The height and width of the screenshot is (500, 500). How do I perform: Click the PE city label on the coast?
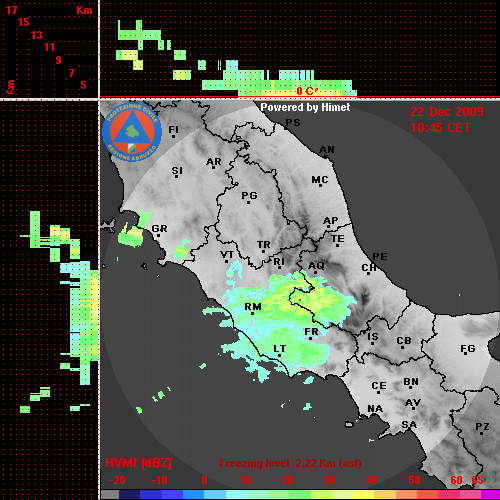[x=380, y=257]
